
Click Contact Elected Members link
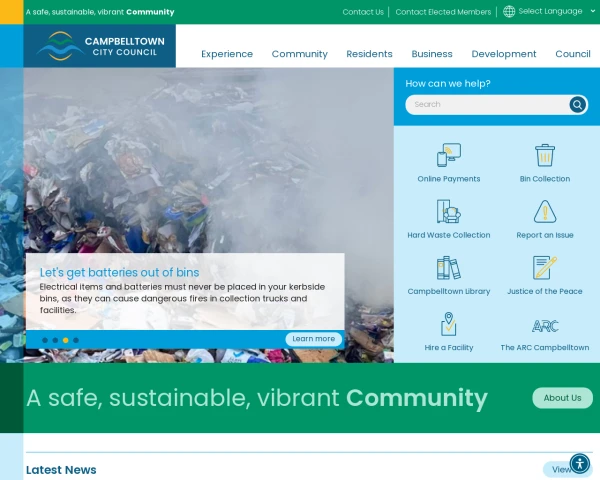tap(443, 12)
